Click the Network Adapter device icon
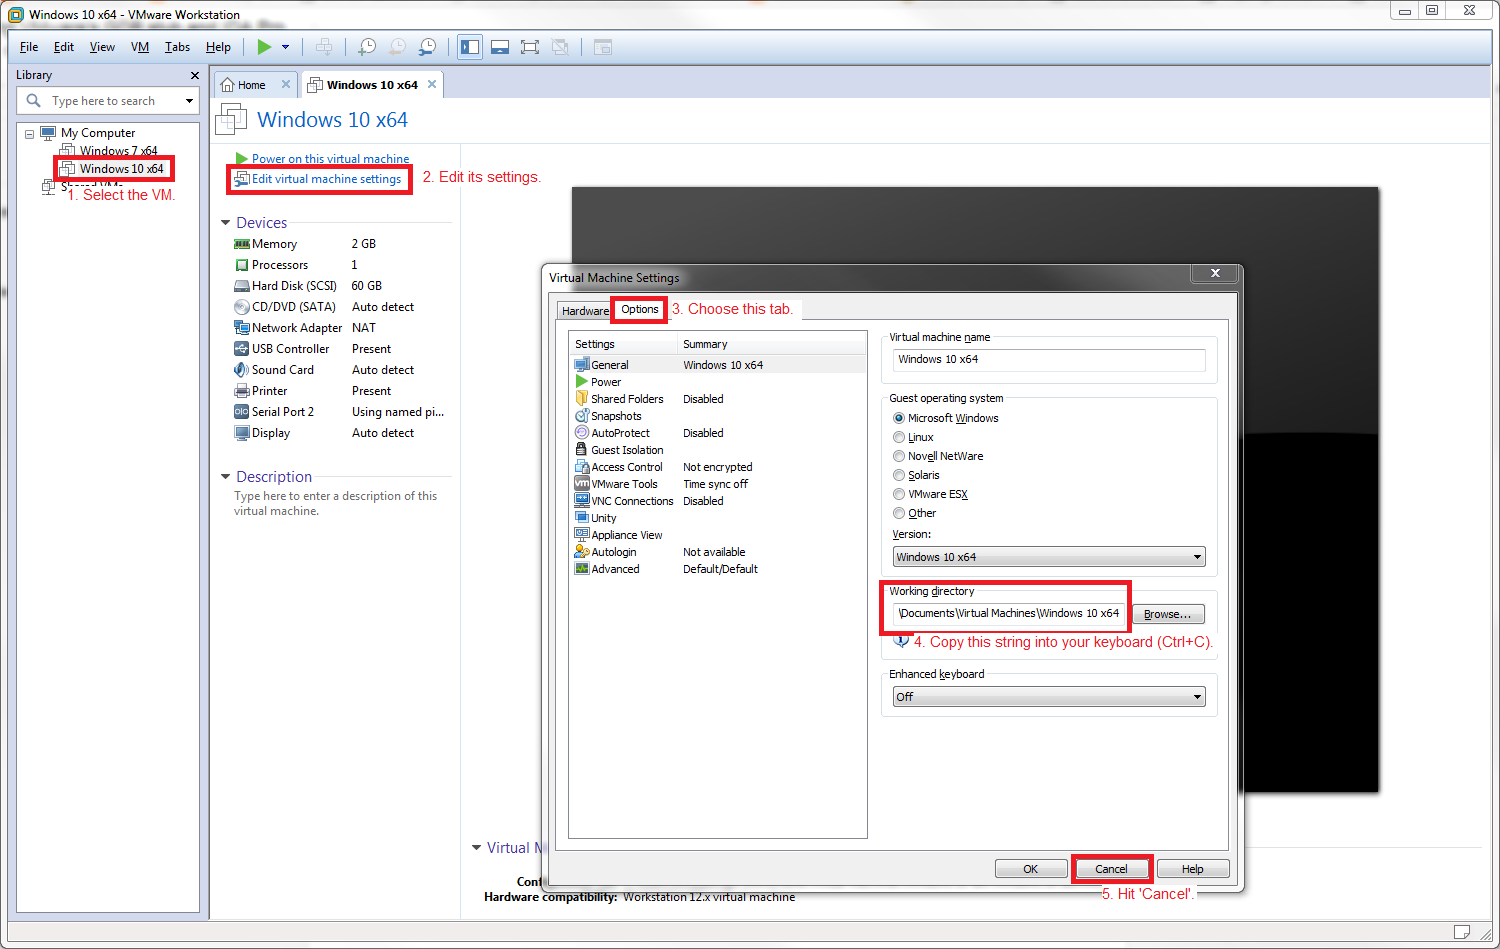Screen dimensions: 1500x949 (x=241, y=328)
